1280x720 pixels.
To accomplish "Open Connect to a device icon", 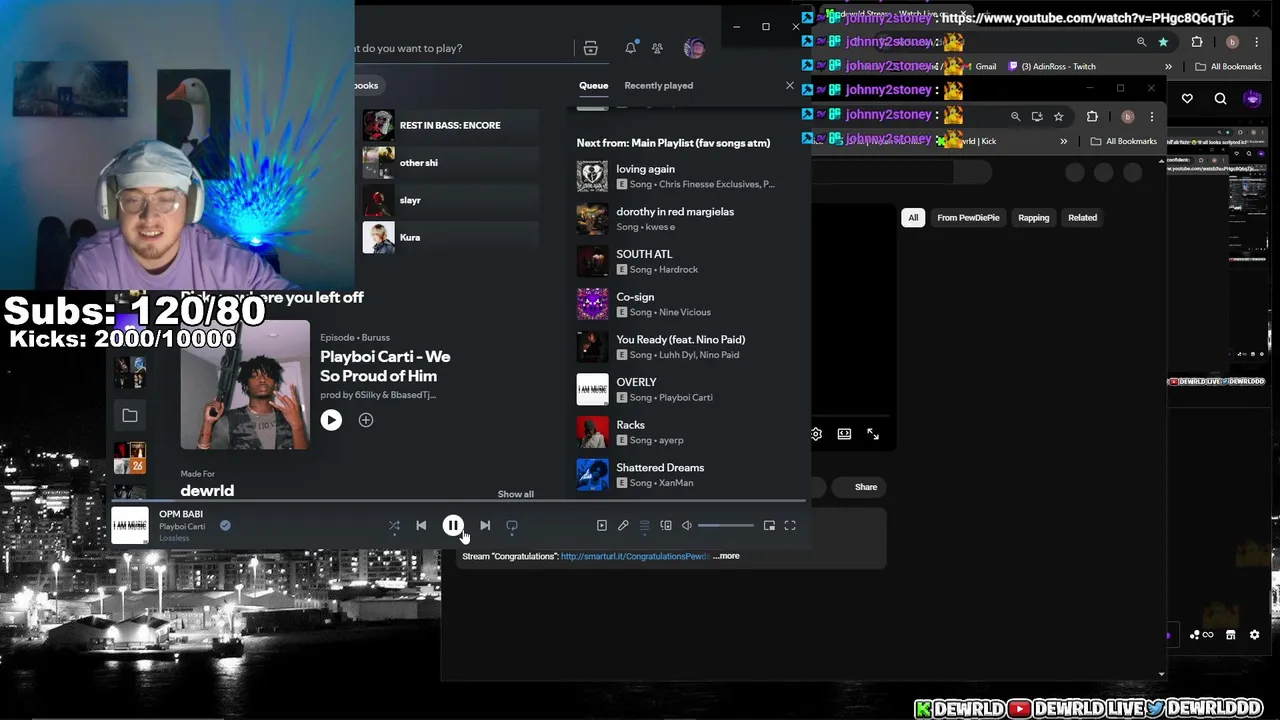I will pyautogui.click(x=666, y=525).
